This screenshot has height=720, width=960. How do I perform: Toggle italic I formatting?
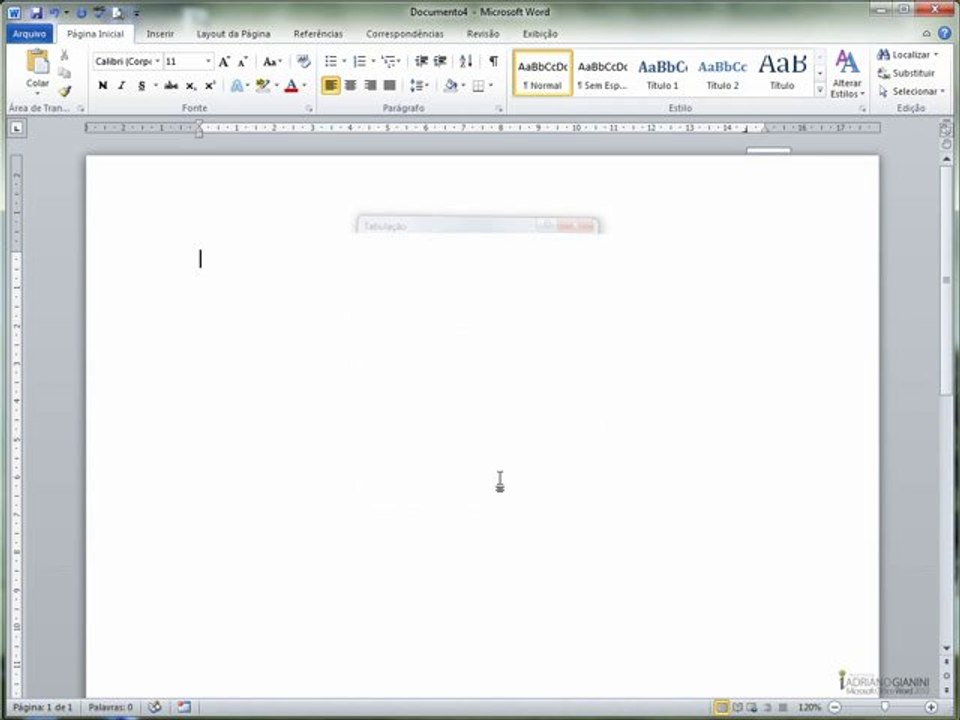(122, 86)
